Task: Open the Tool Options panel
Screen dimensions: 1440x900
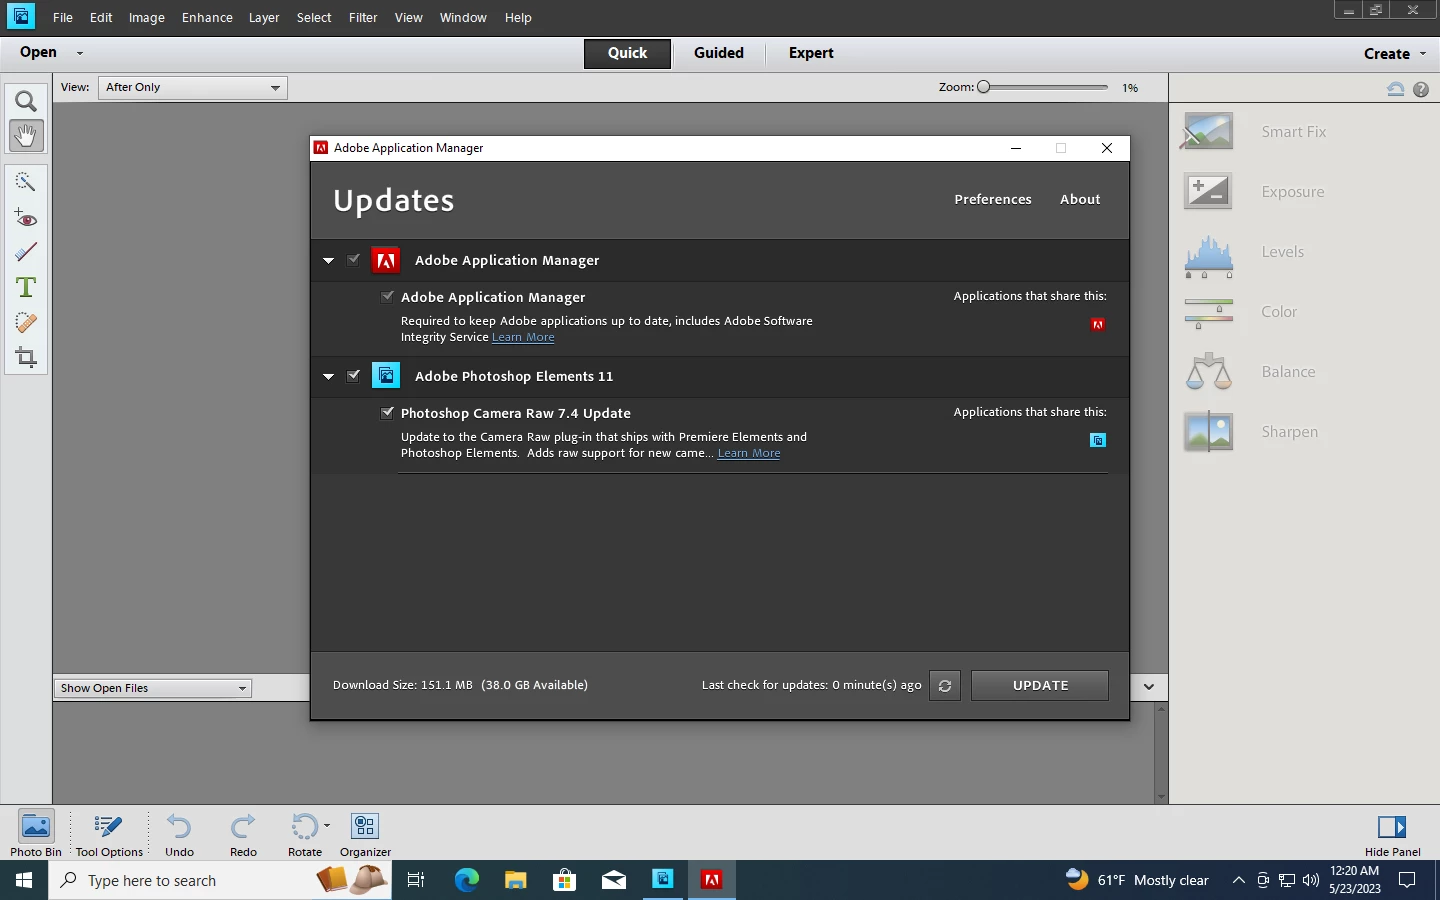Action: coord(109,833)
